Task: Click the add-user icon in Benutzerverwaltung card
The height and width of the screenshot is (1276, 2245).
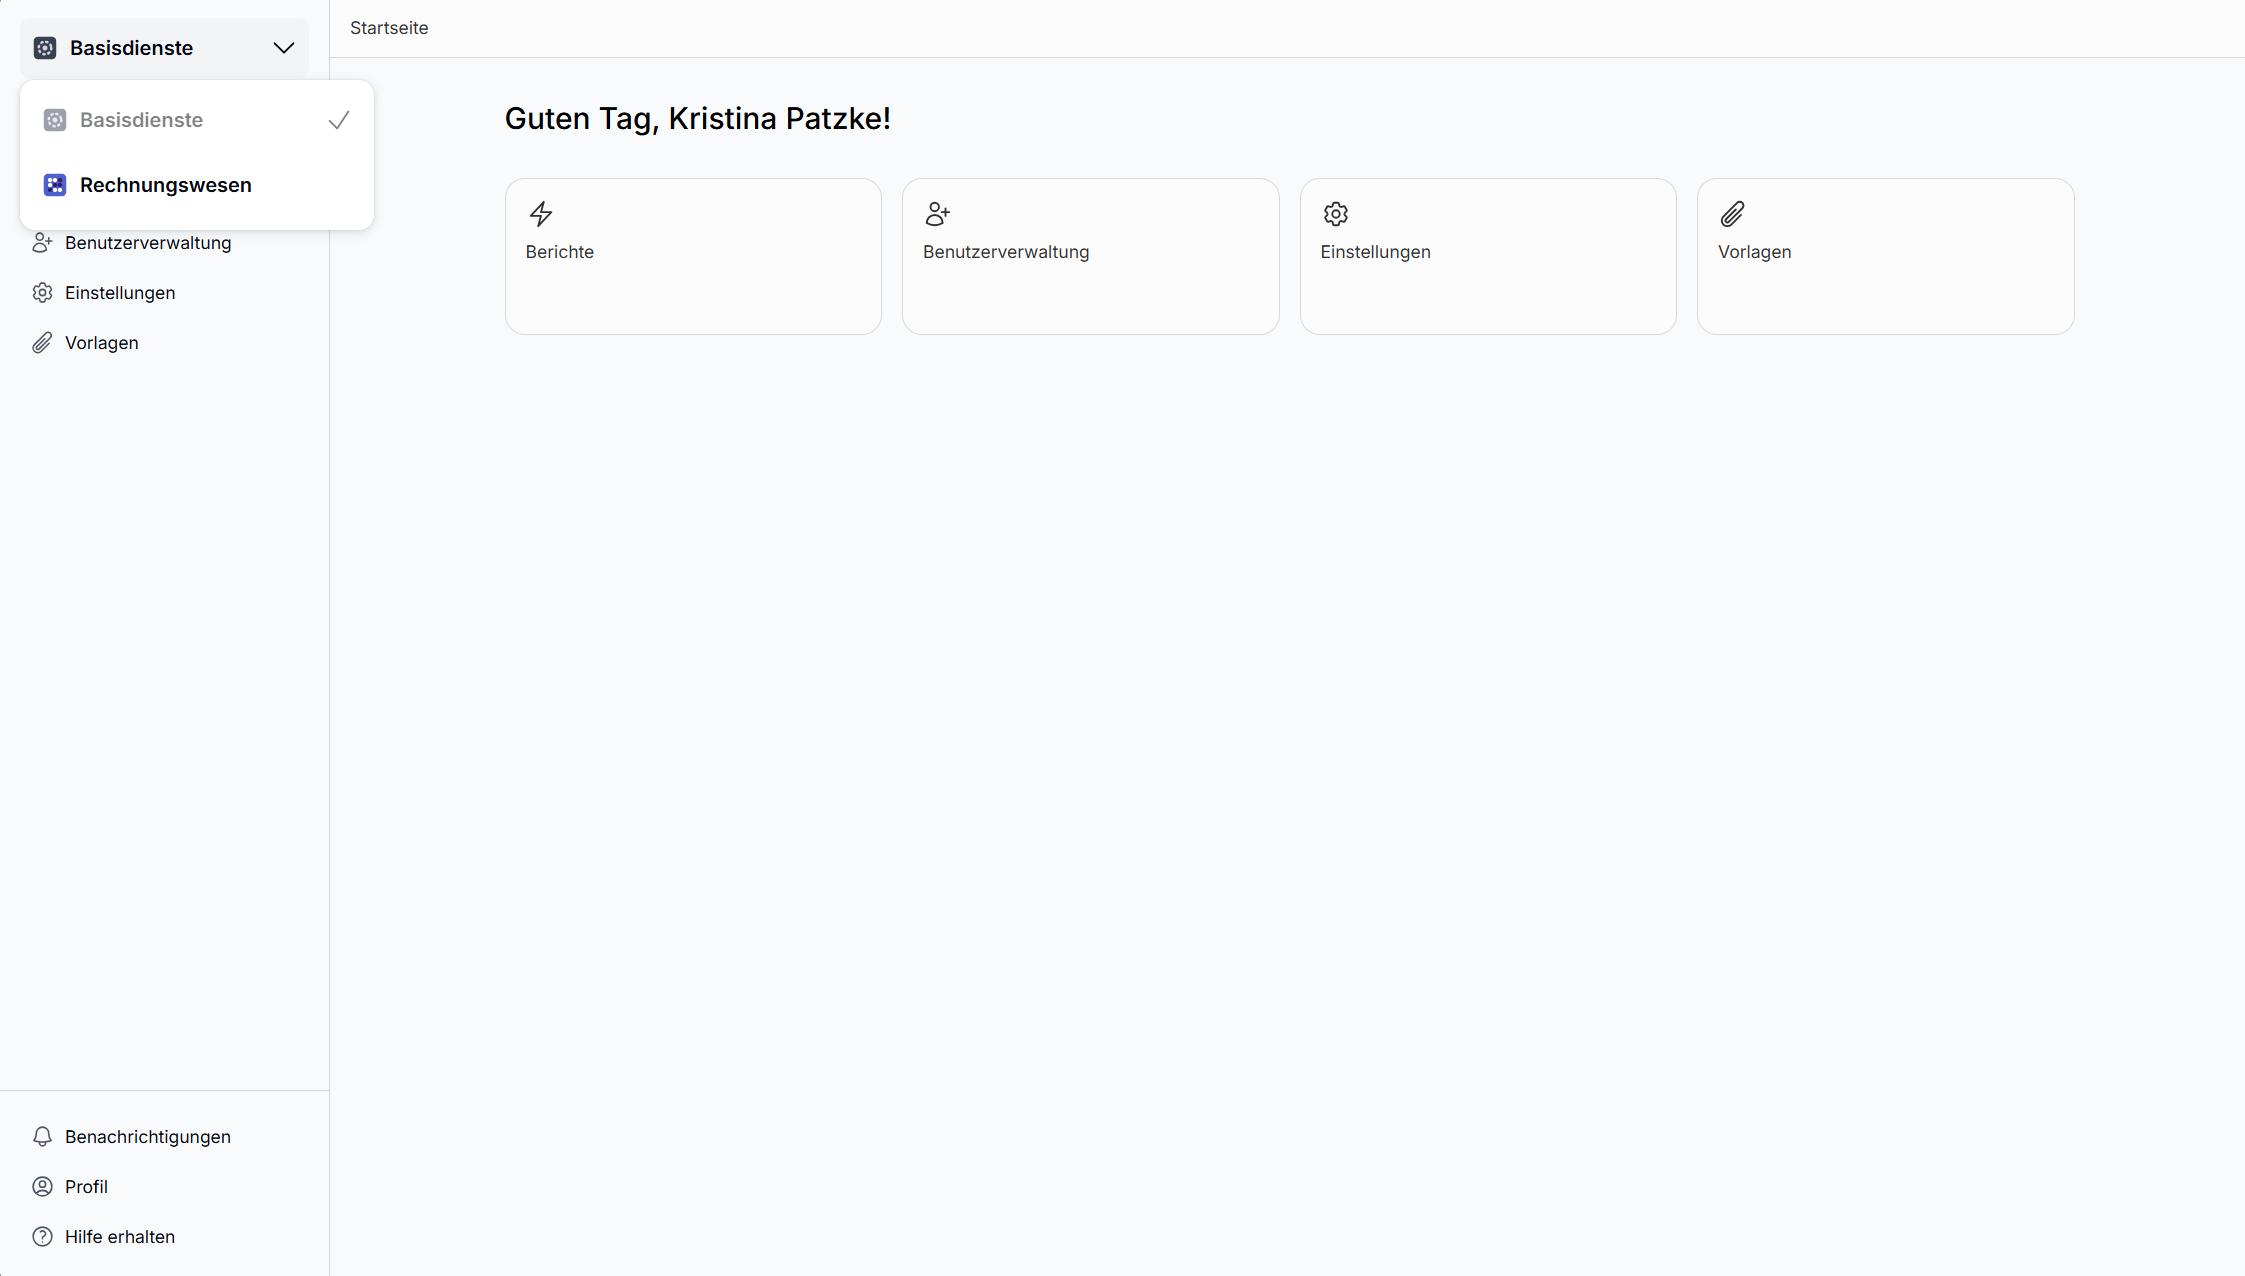Action: coord(937,214)
